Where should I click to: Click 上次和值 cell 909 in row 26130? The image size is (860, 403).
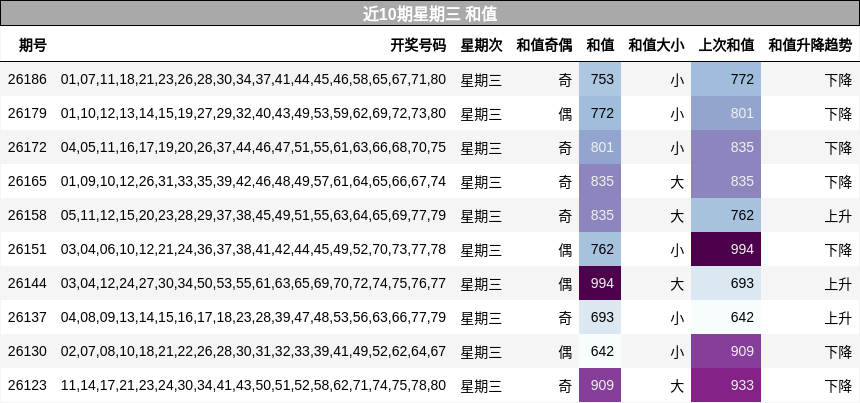pos(726,351)
